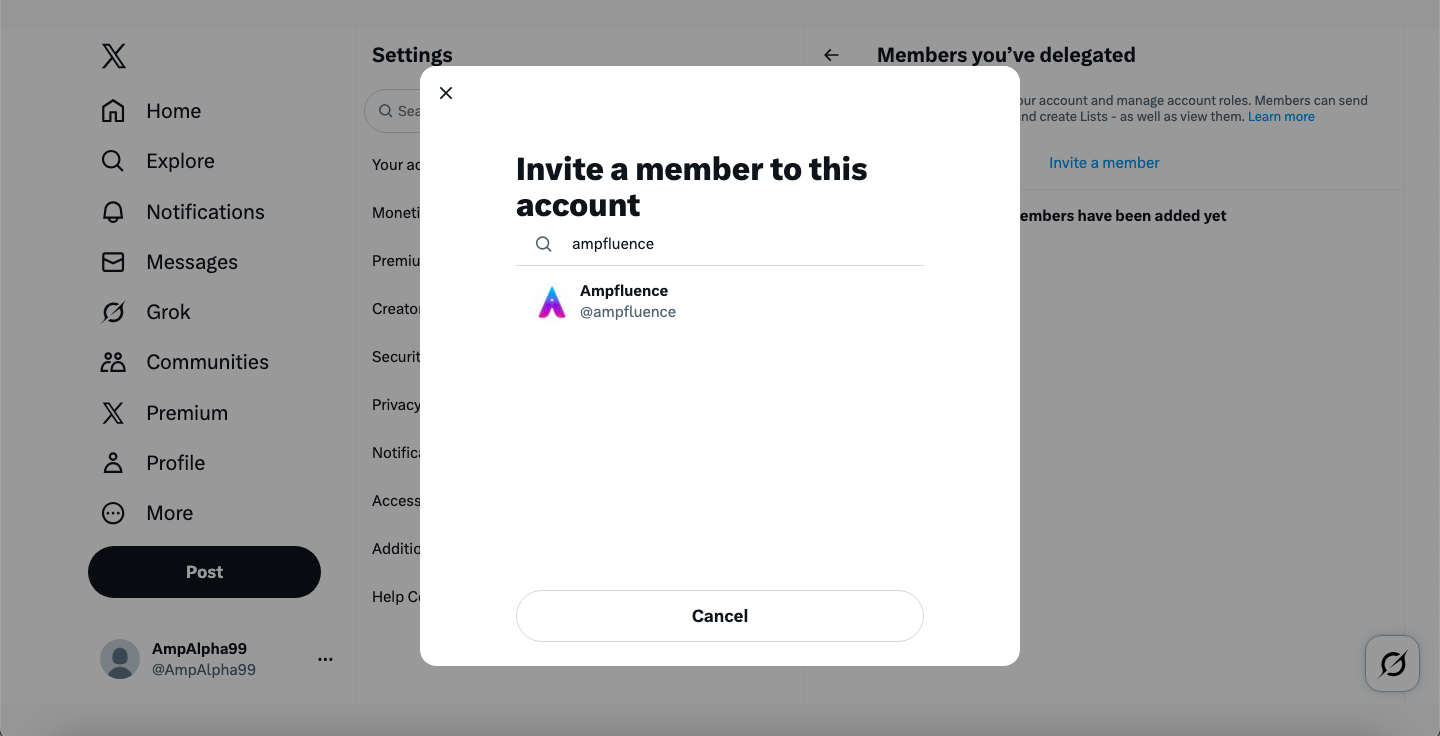Click the back arrow beside Members you've delegated
The image size is (1440, 736).
pos(831,55)
